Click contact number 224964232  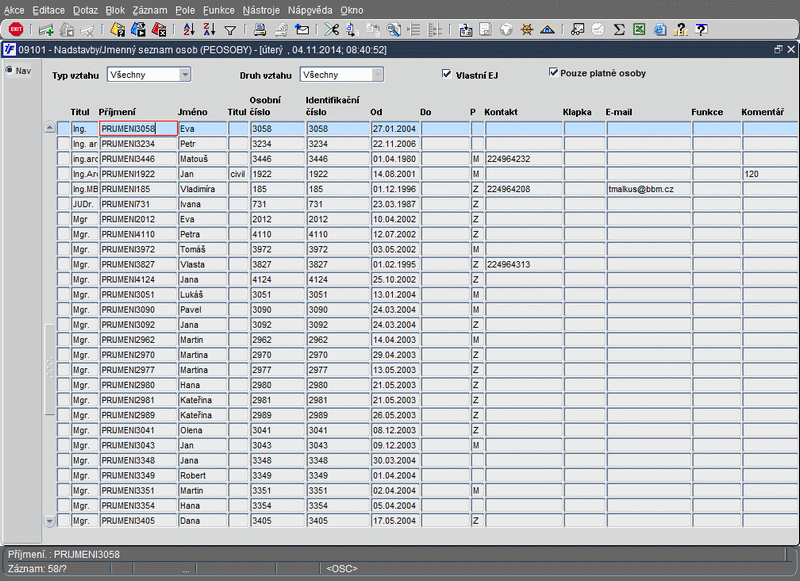click(x=524, y=159)
